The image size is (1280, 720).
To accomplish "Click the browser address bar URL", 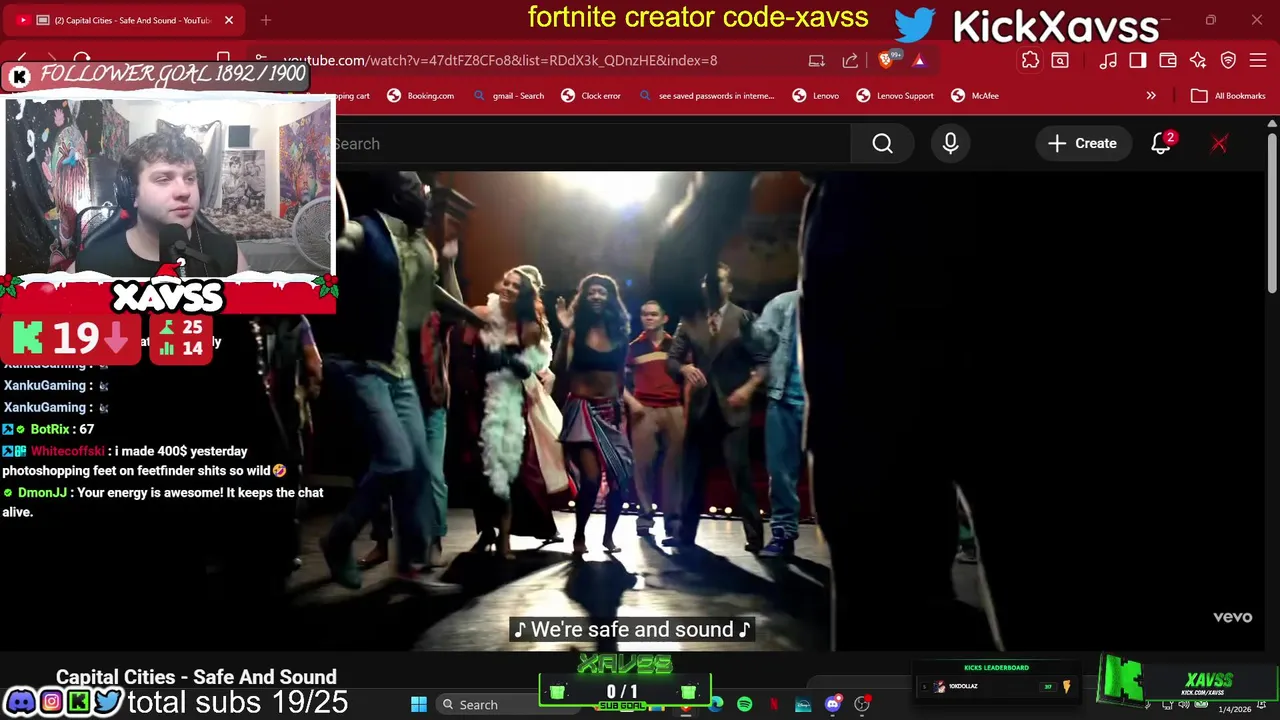I will (500, 60).
